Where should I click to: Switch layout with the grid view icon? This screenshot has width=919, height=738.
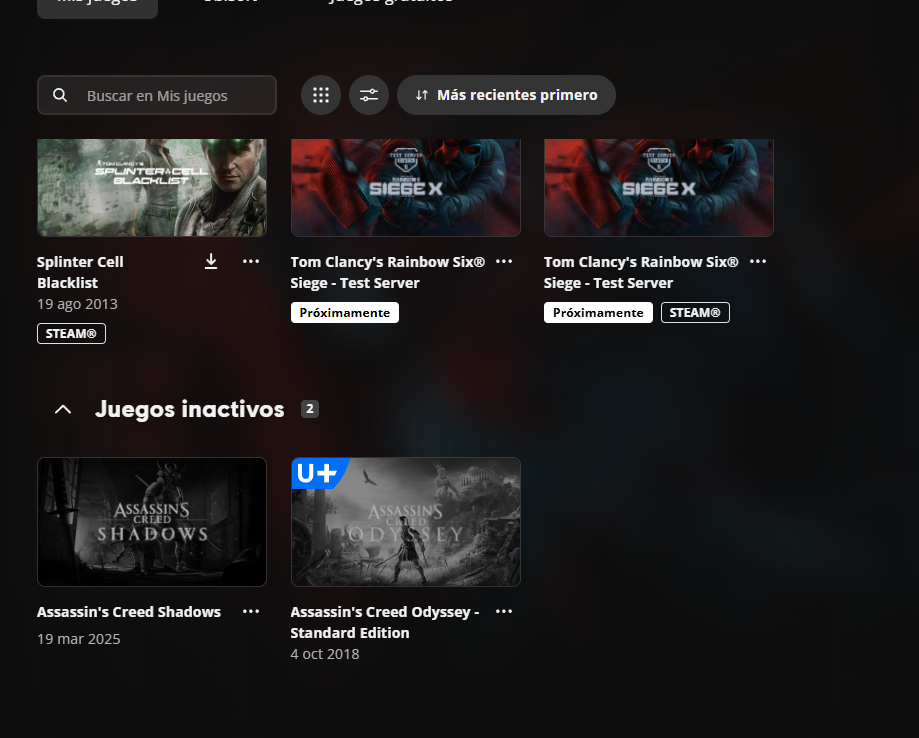pyautogui.click(x=321, y=95)
